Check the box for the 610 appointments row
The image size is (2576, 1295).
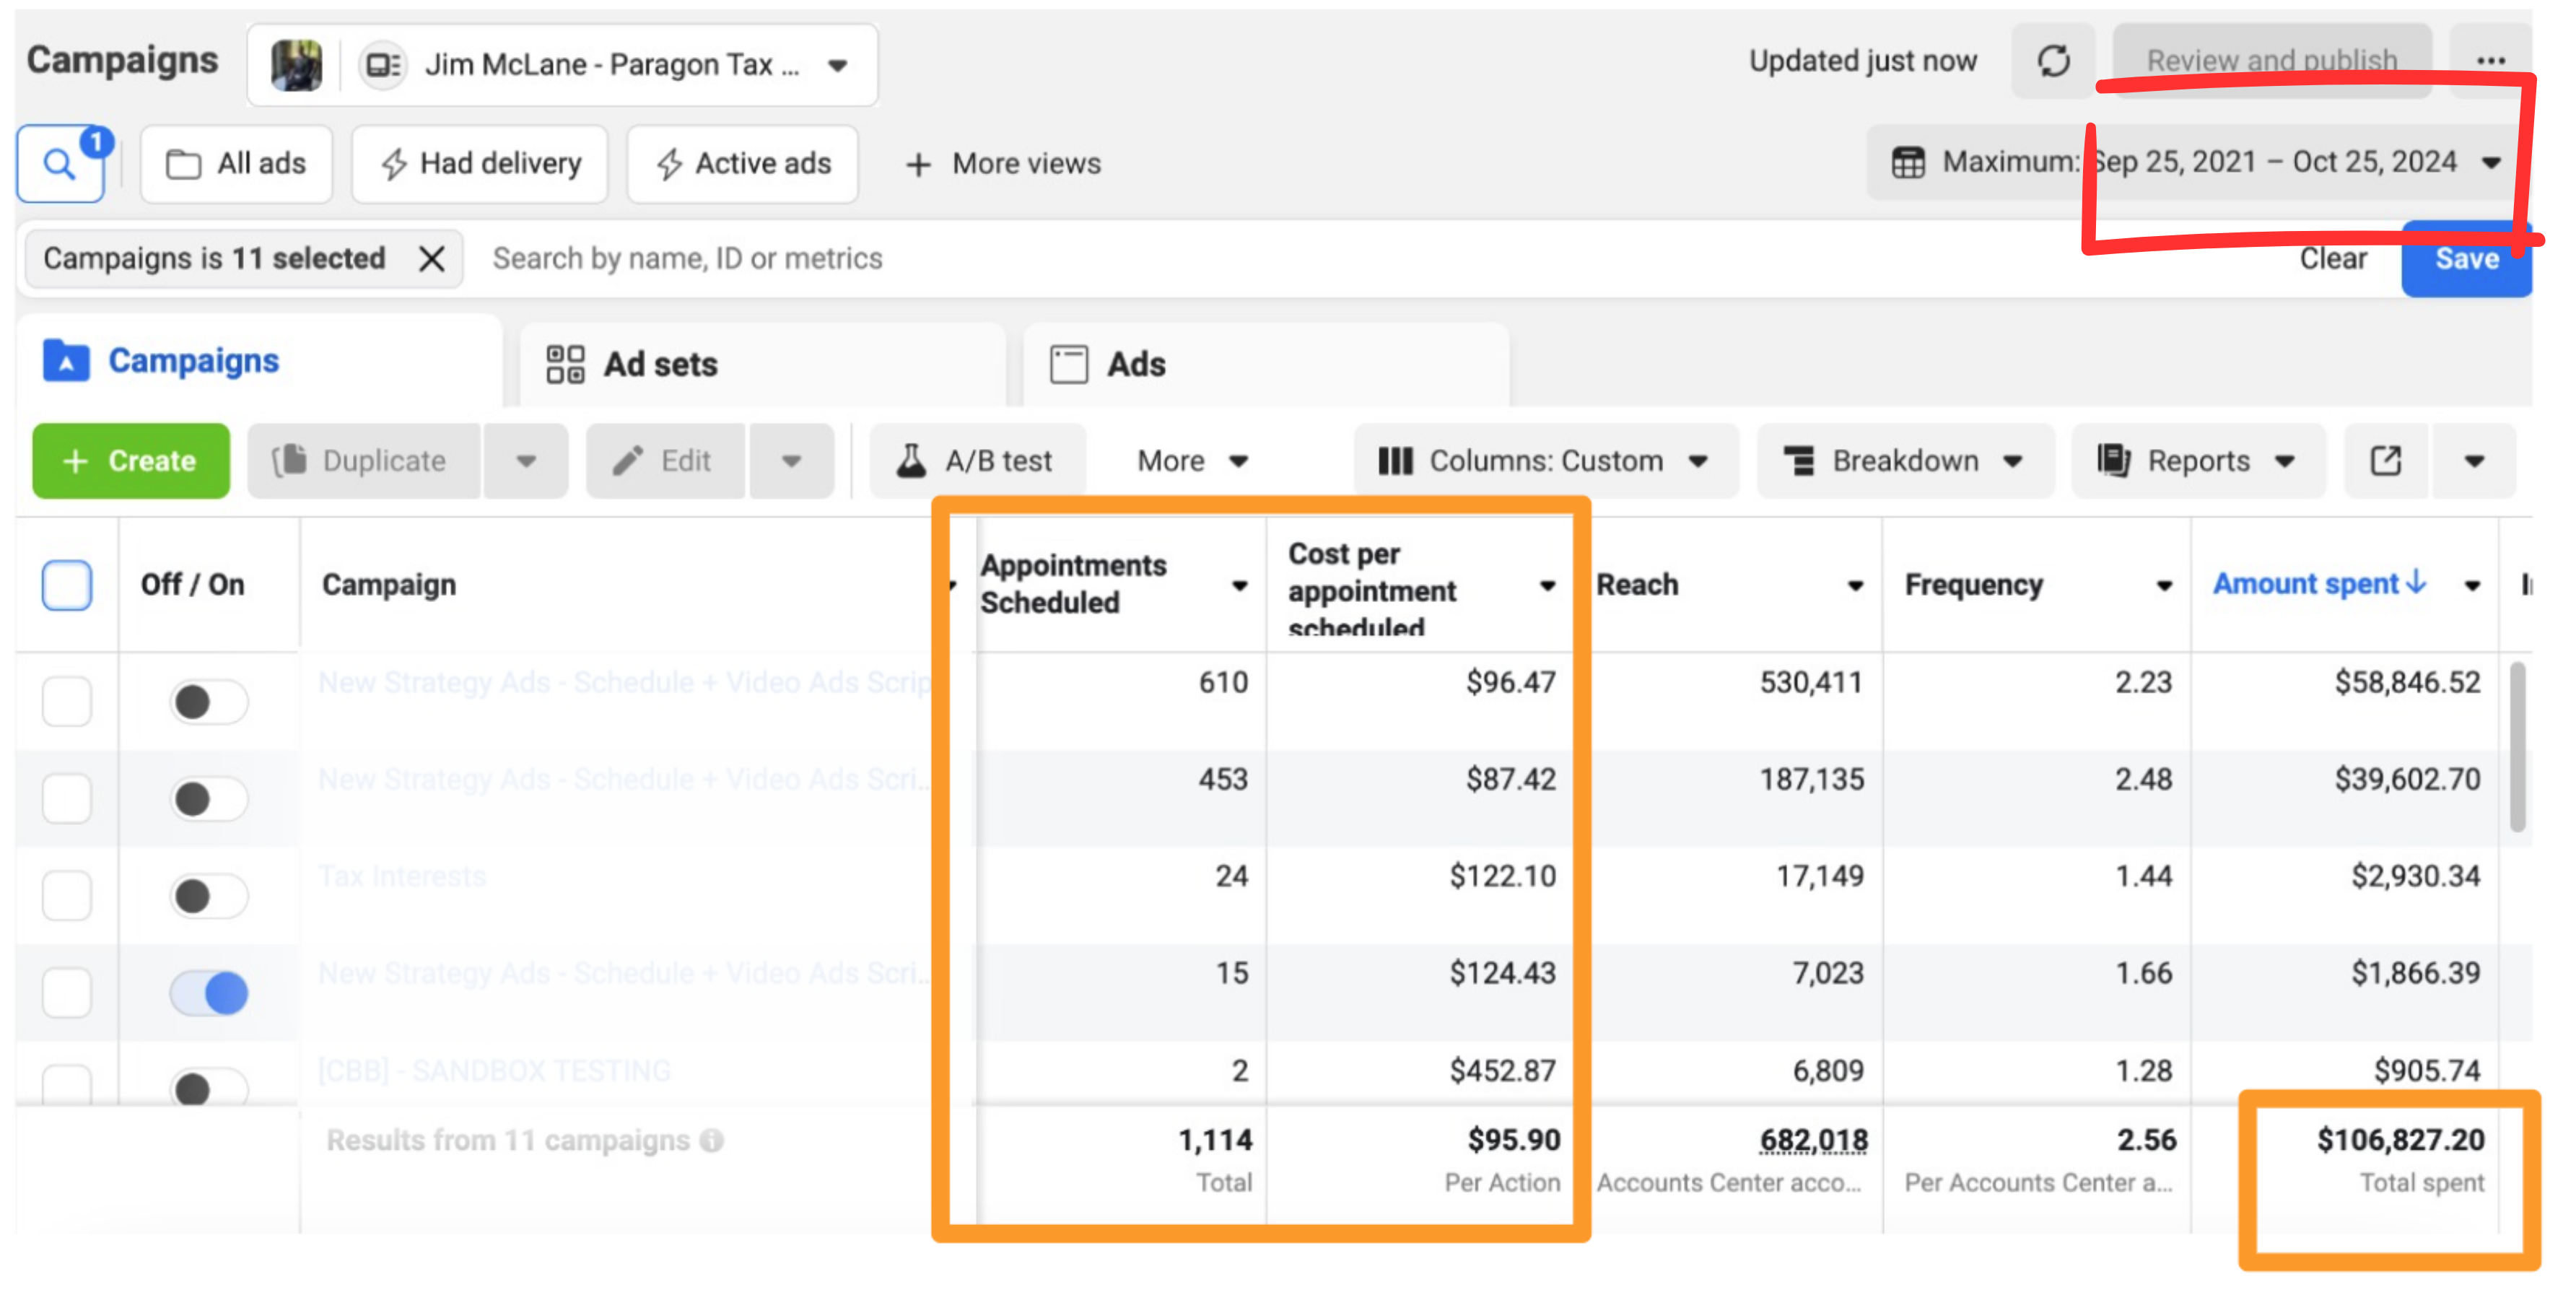coord(66,701)
